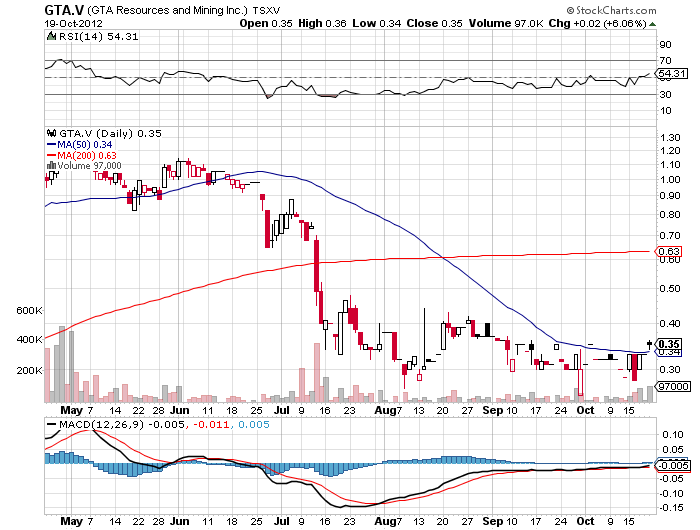Screen dimensions: 700x530
Task: Click the 19-Oct-2012 date label
Action: 74,23
